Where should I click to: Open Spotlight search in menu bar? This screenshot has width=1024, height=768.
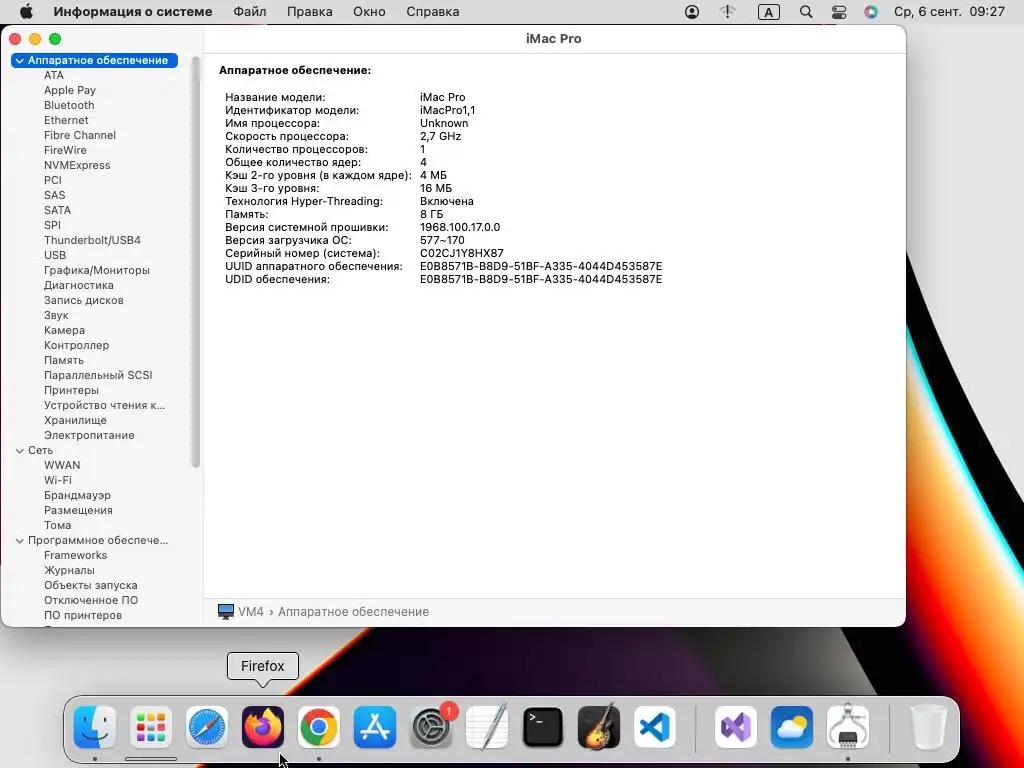point(806,12)
